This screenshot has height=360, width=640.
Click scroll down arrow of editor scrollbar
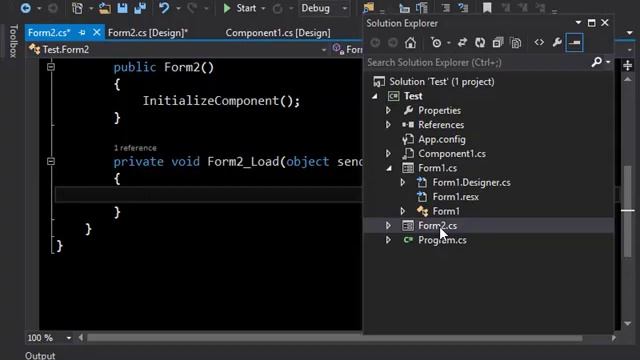pyautogui.click(x=628, y=323)
